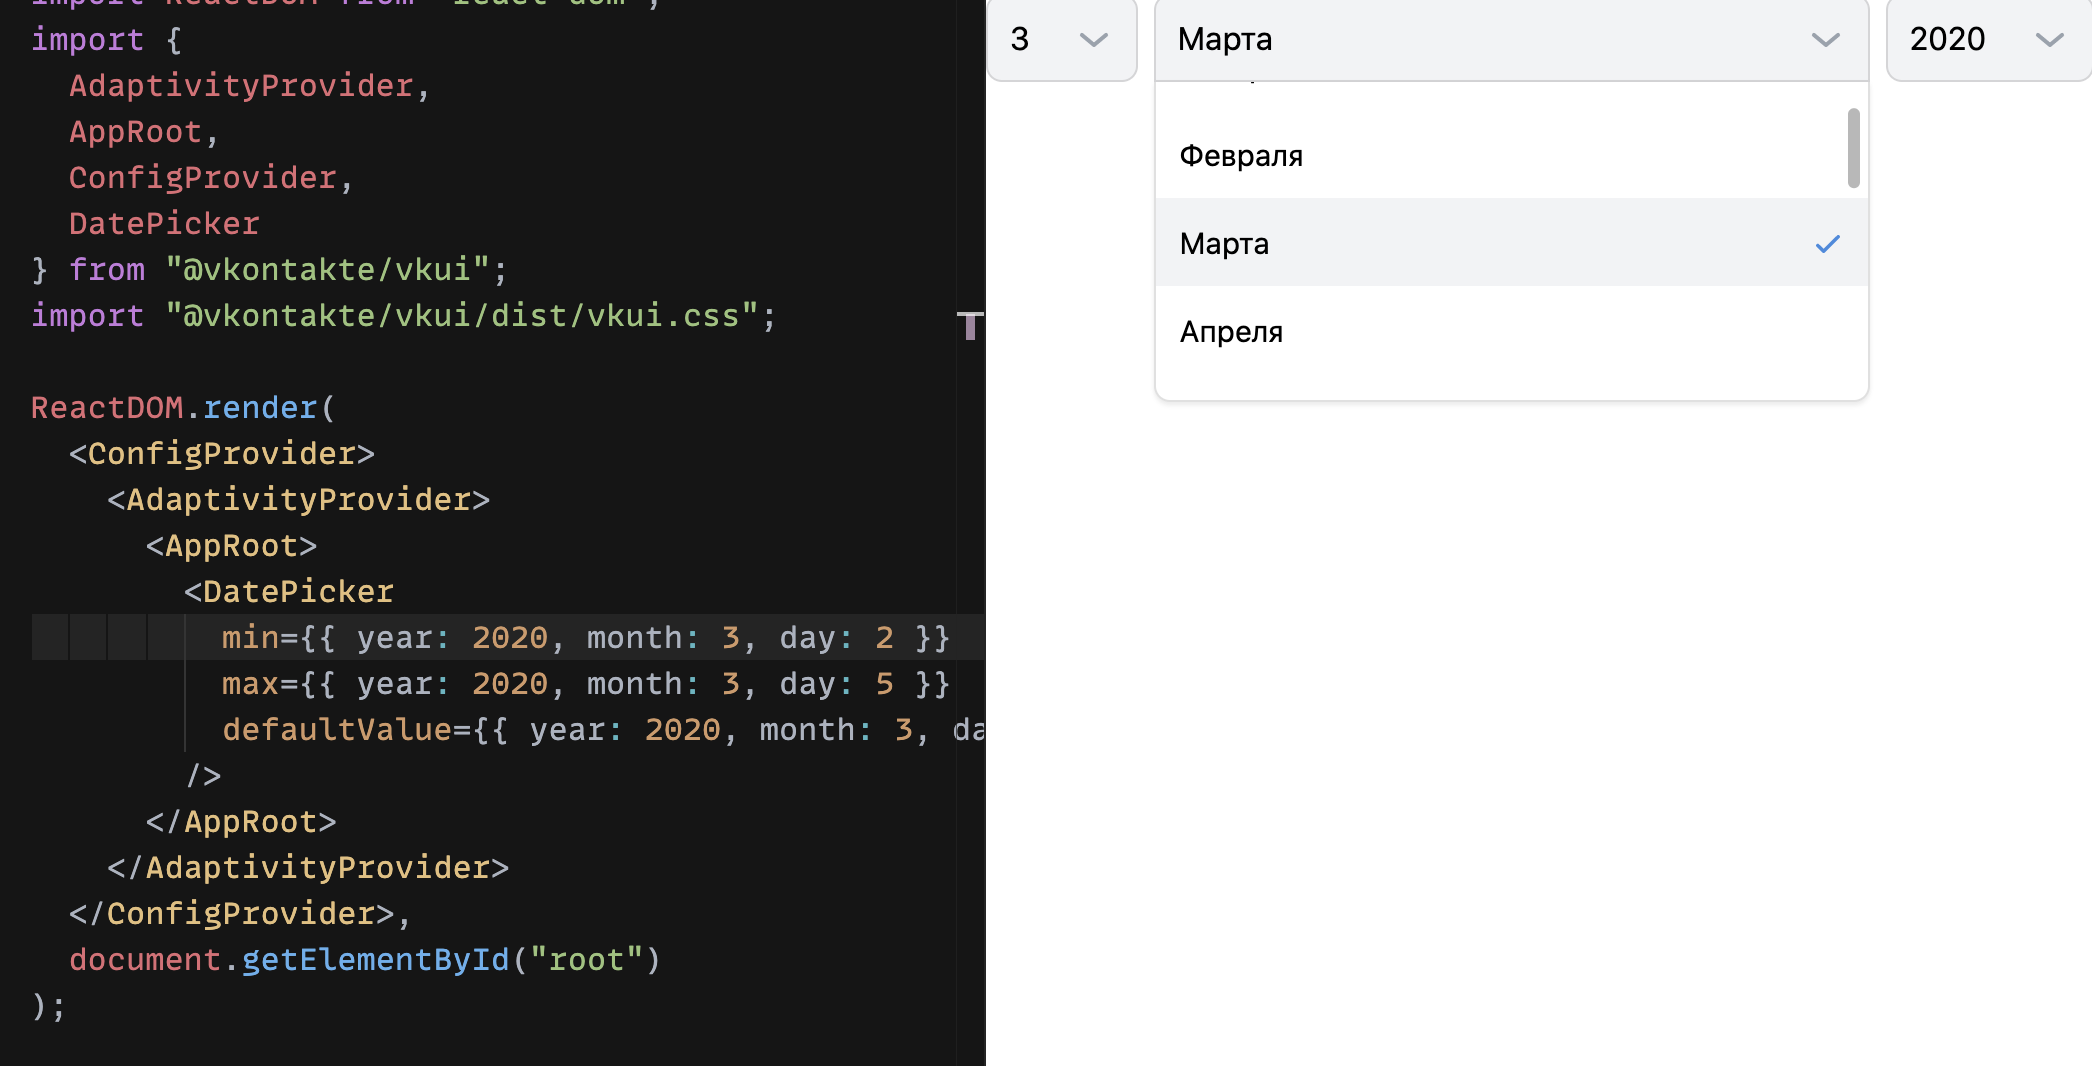Open the day dropdown showing 3
Image resolution: width=2092 pixels, height=1066 pixels.
(1061, 40)
